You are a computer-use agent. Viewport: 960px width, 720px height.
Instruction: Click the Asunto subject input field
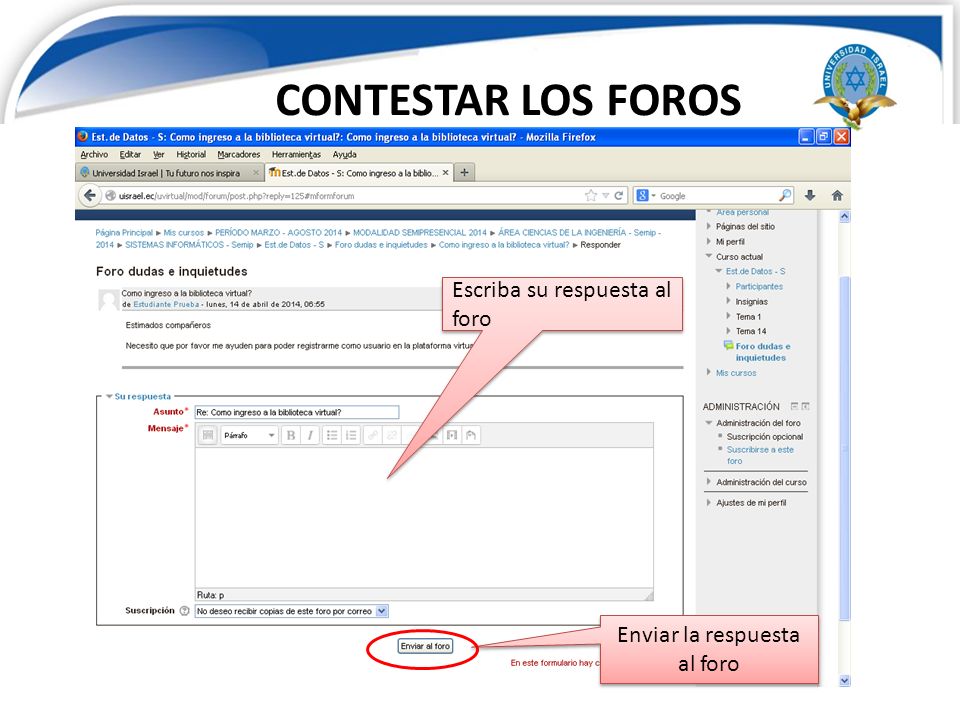pos(297,412)
